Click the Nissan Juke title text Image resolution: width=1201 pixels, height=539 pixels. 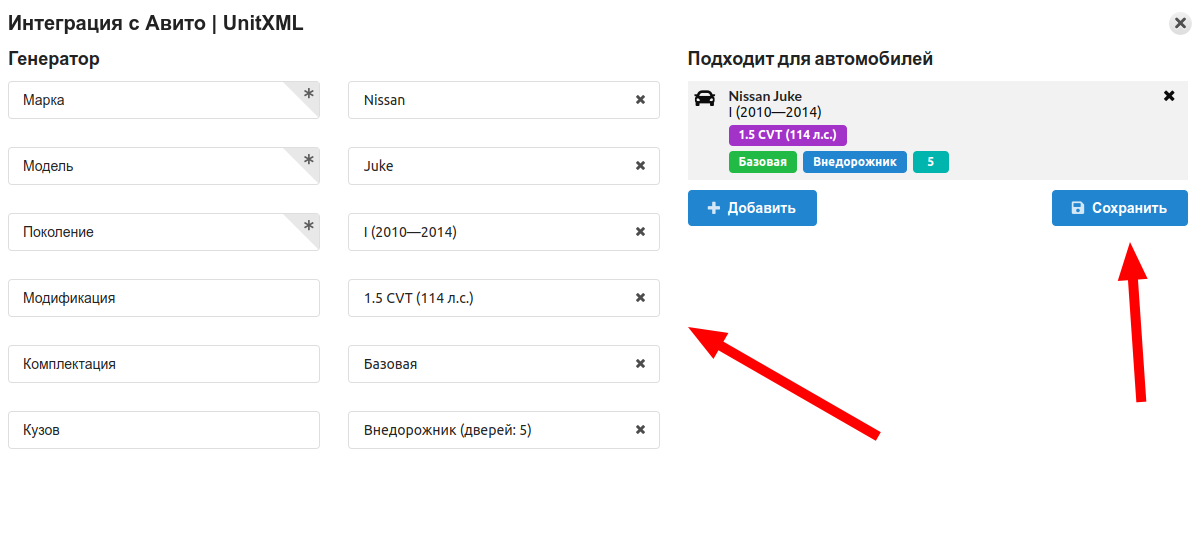pos(765,96)
